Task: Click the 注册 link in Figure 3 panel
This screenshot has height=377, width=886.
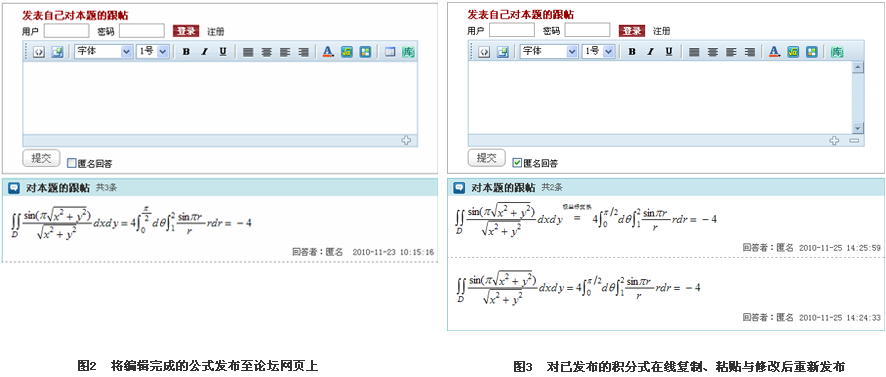Action: click(662, 31)
